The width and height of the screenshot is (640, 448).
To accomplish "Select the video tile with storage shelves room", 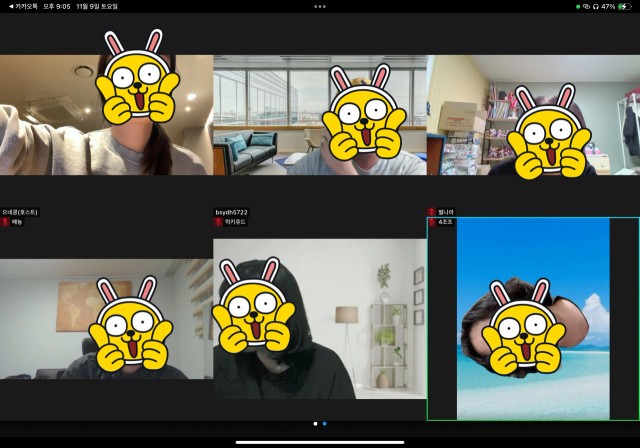I will point(533,115).
